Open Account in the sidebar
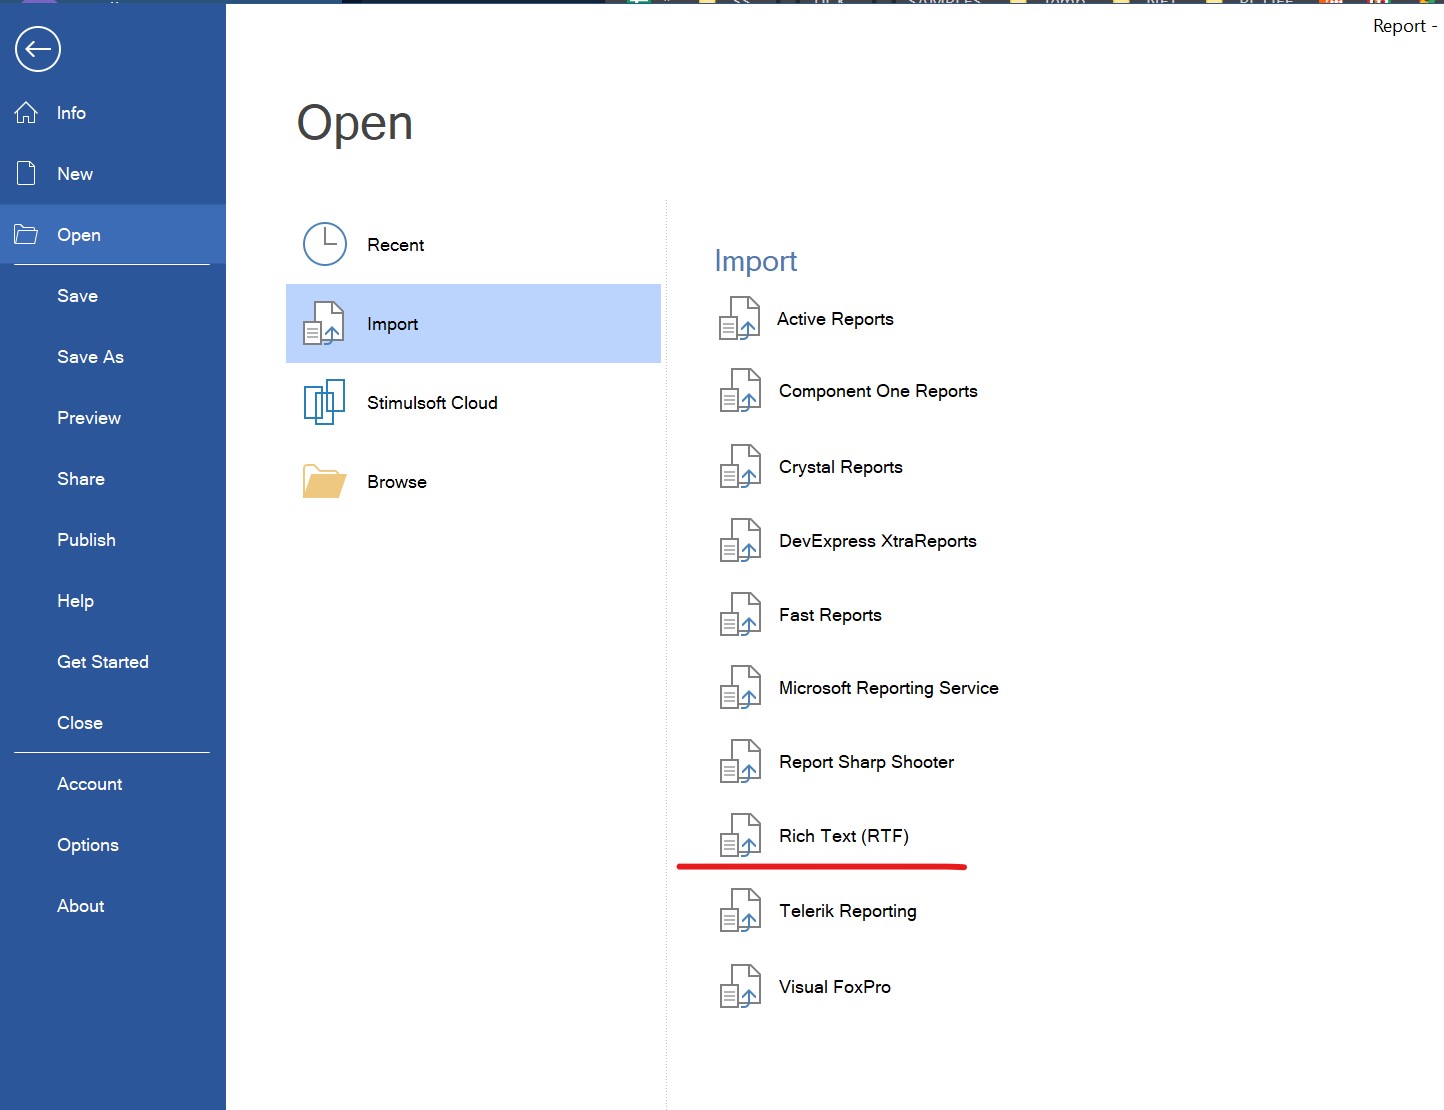This screenshot has height=1110, width=1444. click(x=90, y=784)
